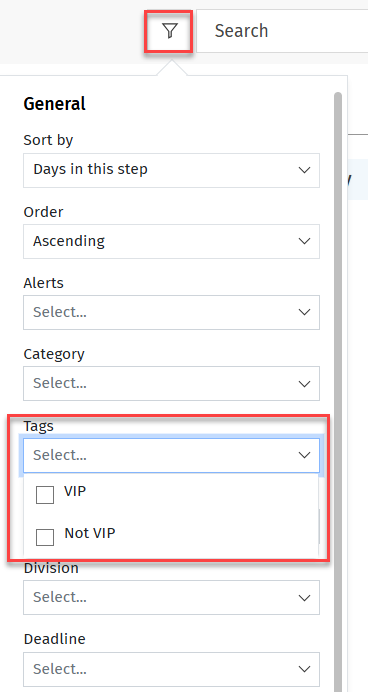
Task: Open the Division Select dropdown
Action: pyautogui.click(x=171, y=598)
